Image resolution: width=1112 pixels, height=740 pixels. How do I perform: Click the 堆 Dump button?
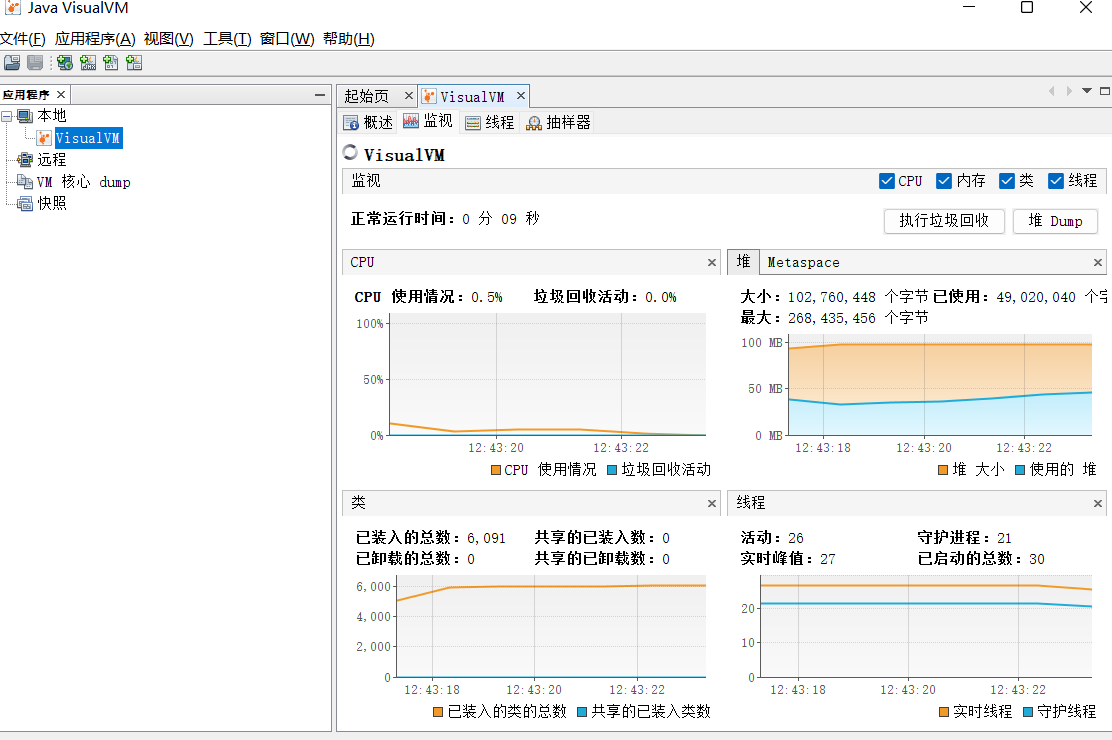pyautogui.click(x=1055, y=221)
